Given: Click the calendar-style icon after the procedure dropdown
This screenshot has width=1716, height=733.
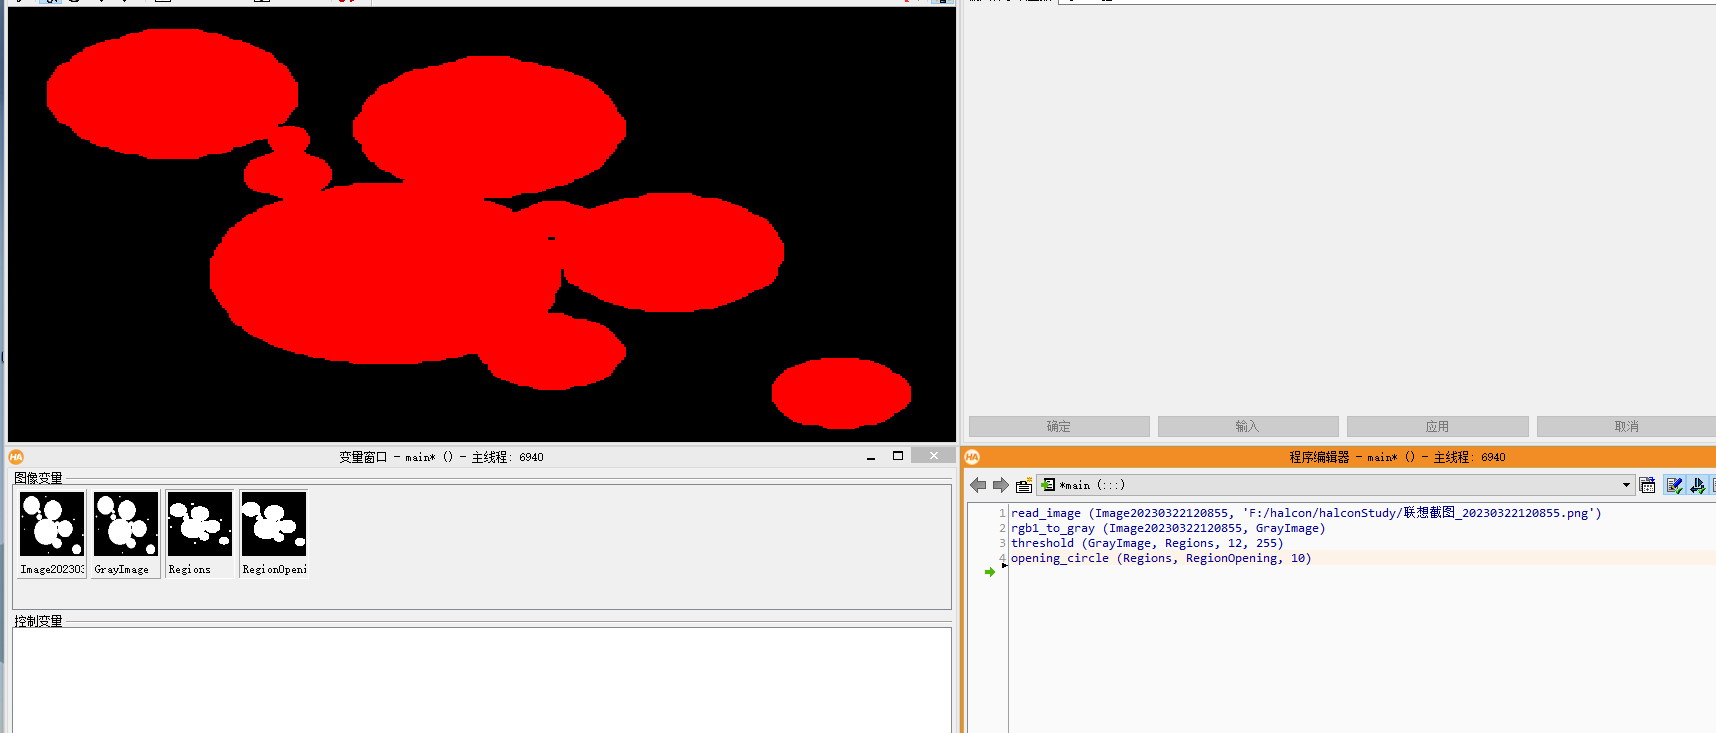Looking at the screenshot, I should [x=1648, y=485].
